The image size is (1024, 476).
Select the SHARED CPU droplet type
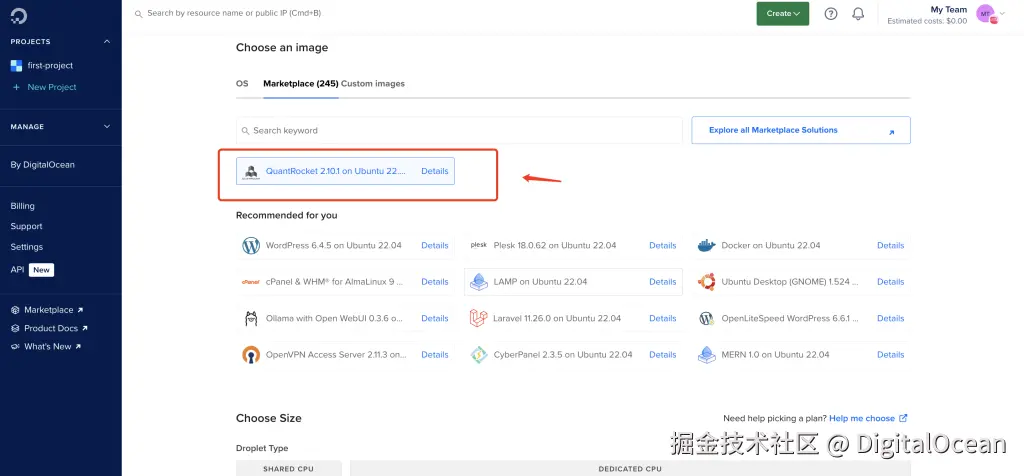click(x=289, y=468)
